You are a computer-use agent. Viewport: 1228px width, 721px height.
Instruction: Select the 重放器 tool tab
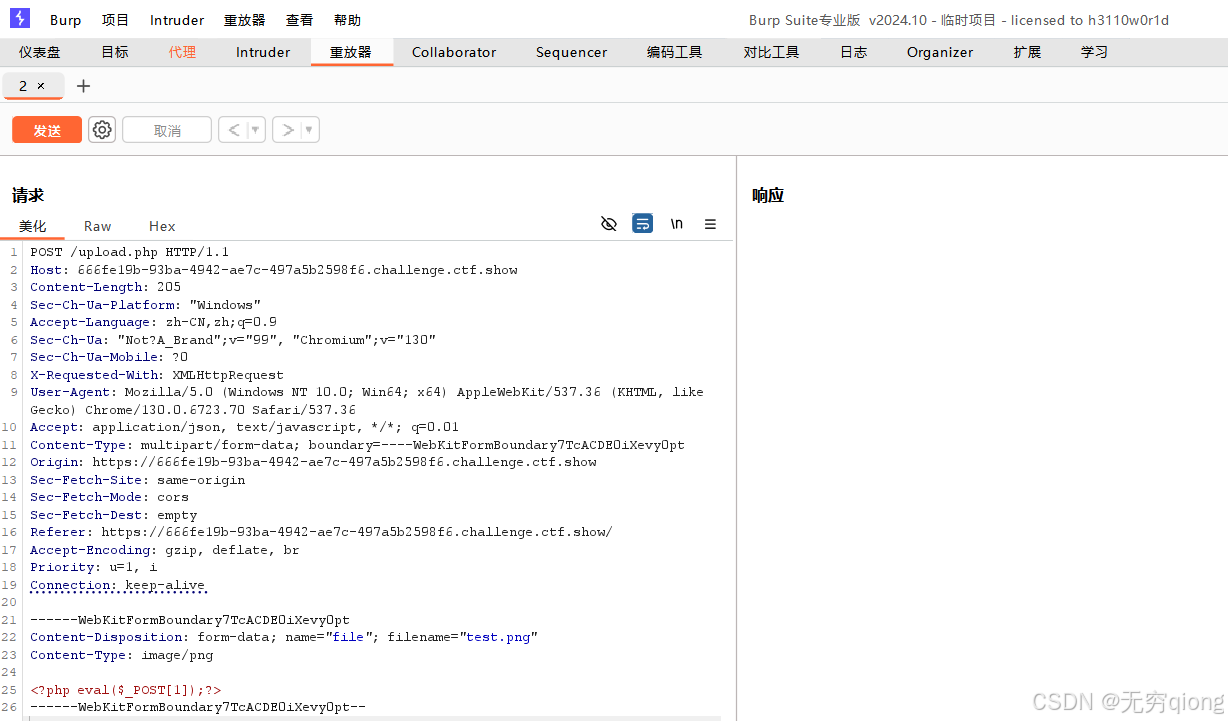[351, 52]
